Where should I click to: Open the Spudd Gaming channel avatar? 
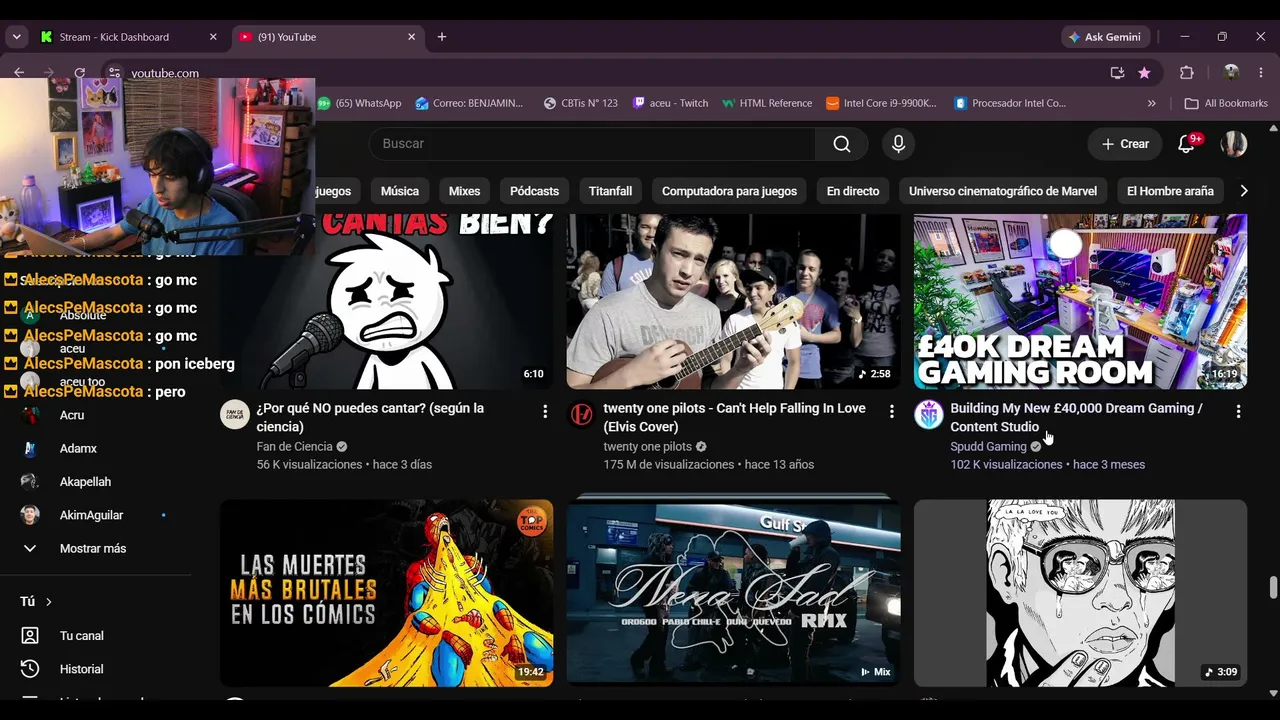929,414
